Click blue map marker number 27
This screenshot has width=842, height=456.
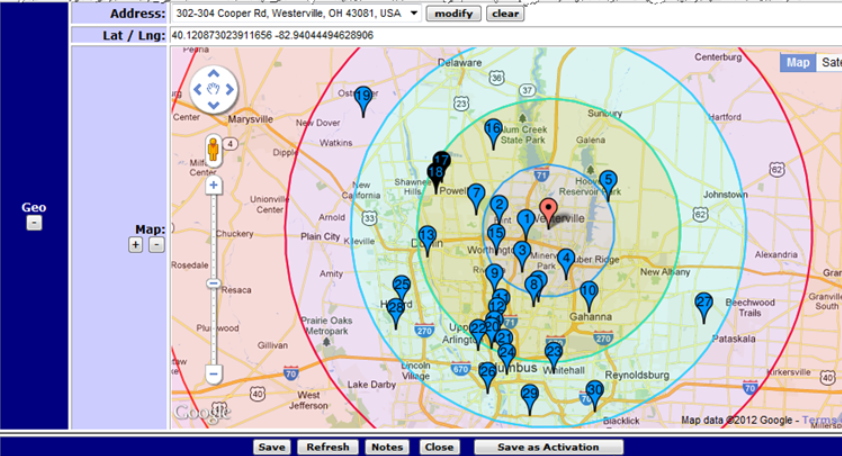[704, 304]
